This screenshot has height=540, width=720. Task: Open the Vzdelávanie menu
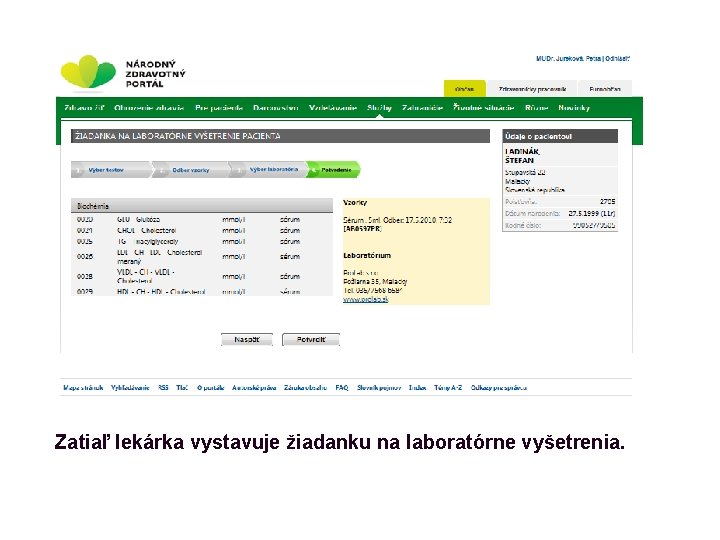[x=333, y=107]
